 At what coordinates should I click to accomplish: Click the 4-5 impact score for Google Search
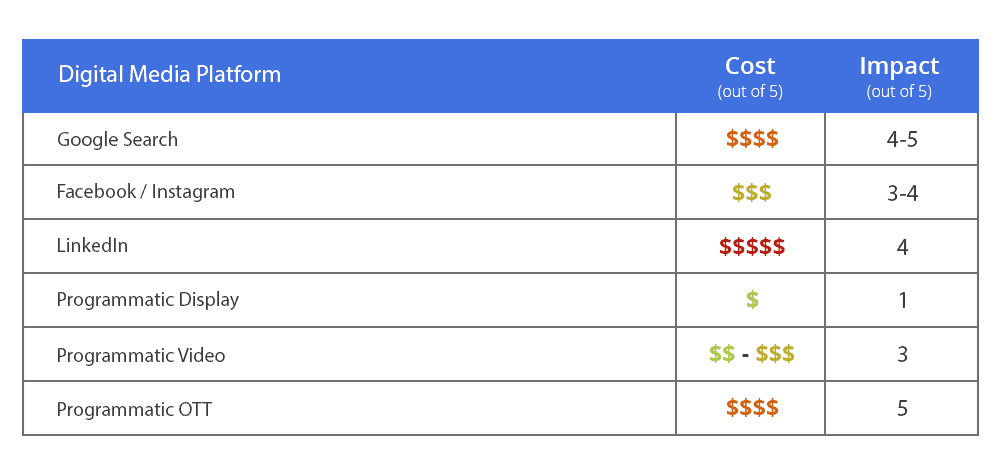click(902, 139)
